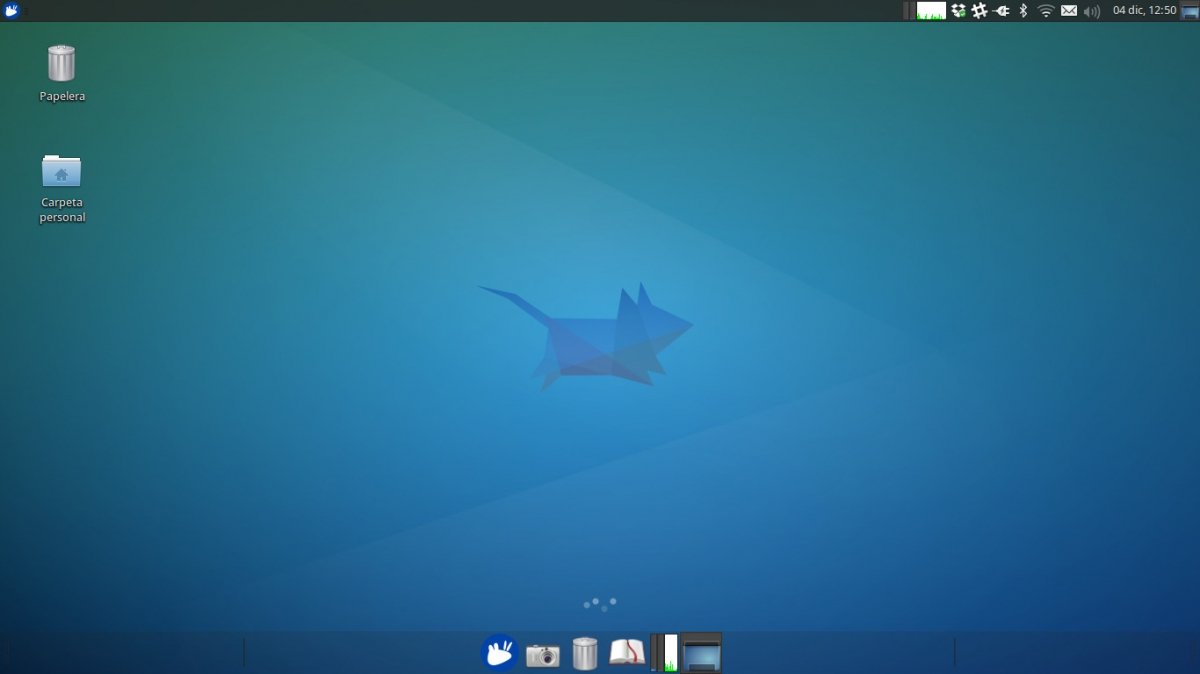Open the power manager plug icon

(1001, 10)
